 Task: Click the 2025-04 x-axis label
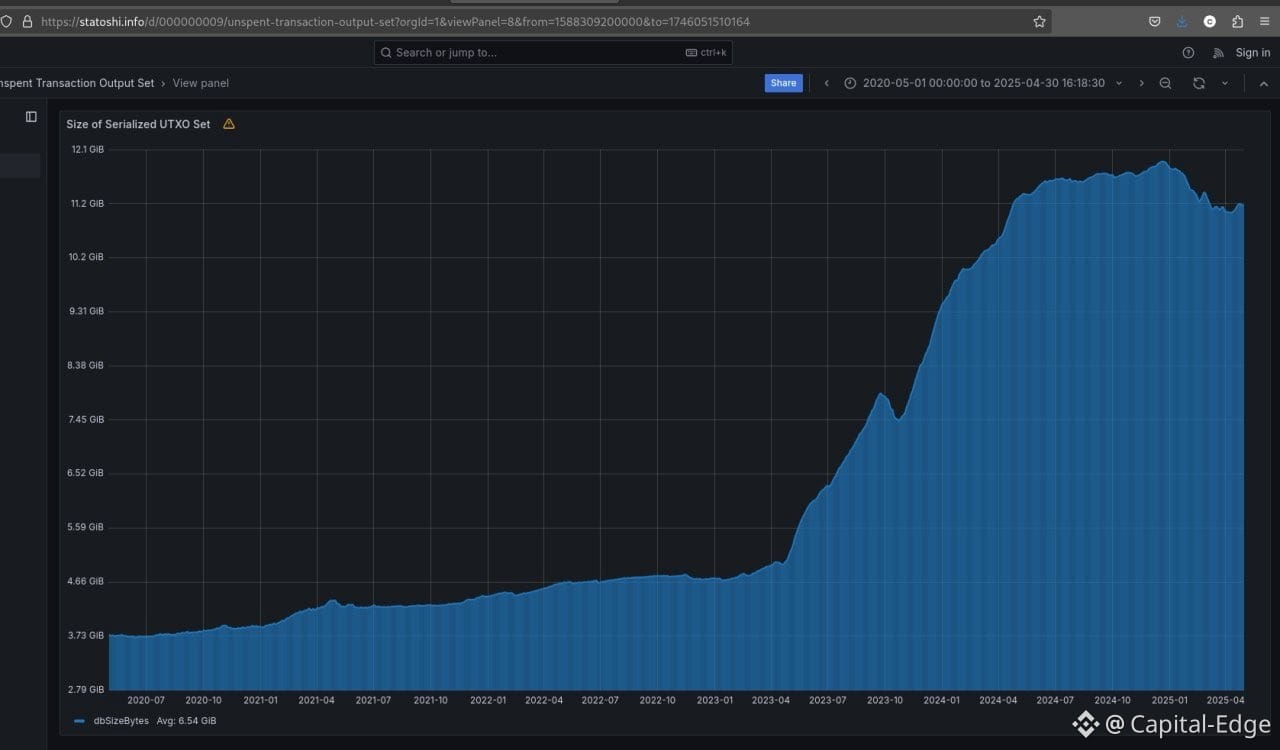pos(1225,701)
